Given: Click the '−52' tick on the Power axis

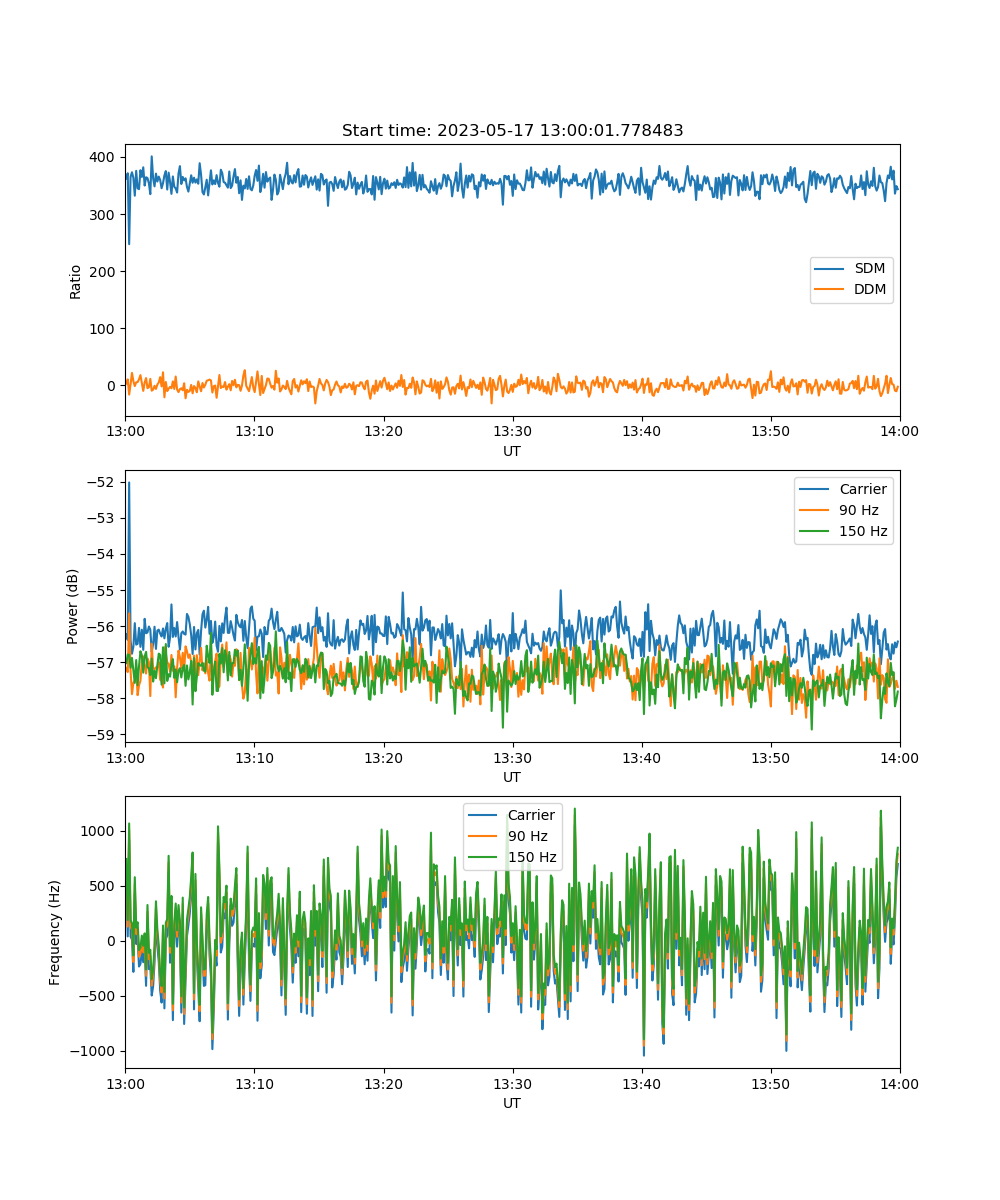Looking at the screenshot, I should [x=103, y=482].
